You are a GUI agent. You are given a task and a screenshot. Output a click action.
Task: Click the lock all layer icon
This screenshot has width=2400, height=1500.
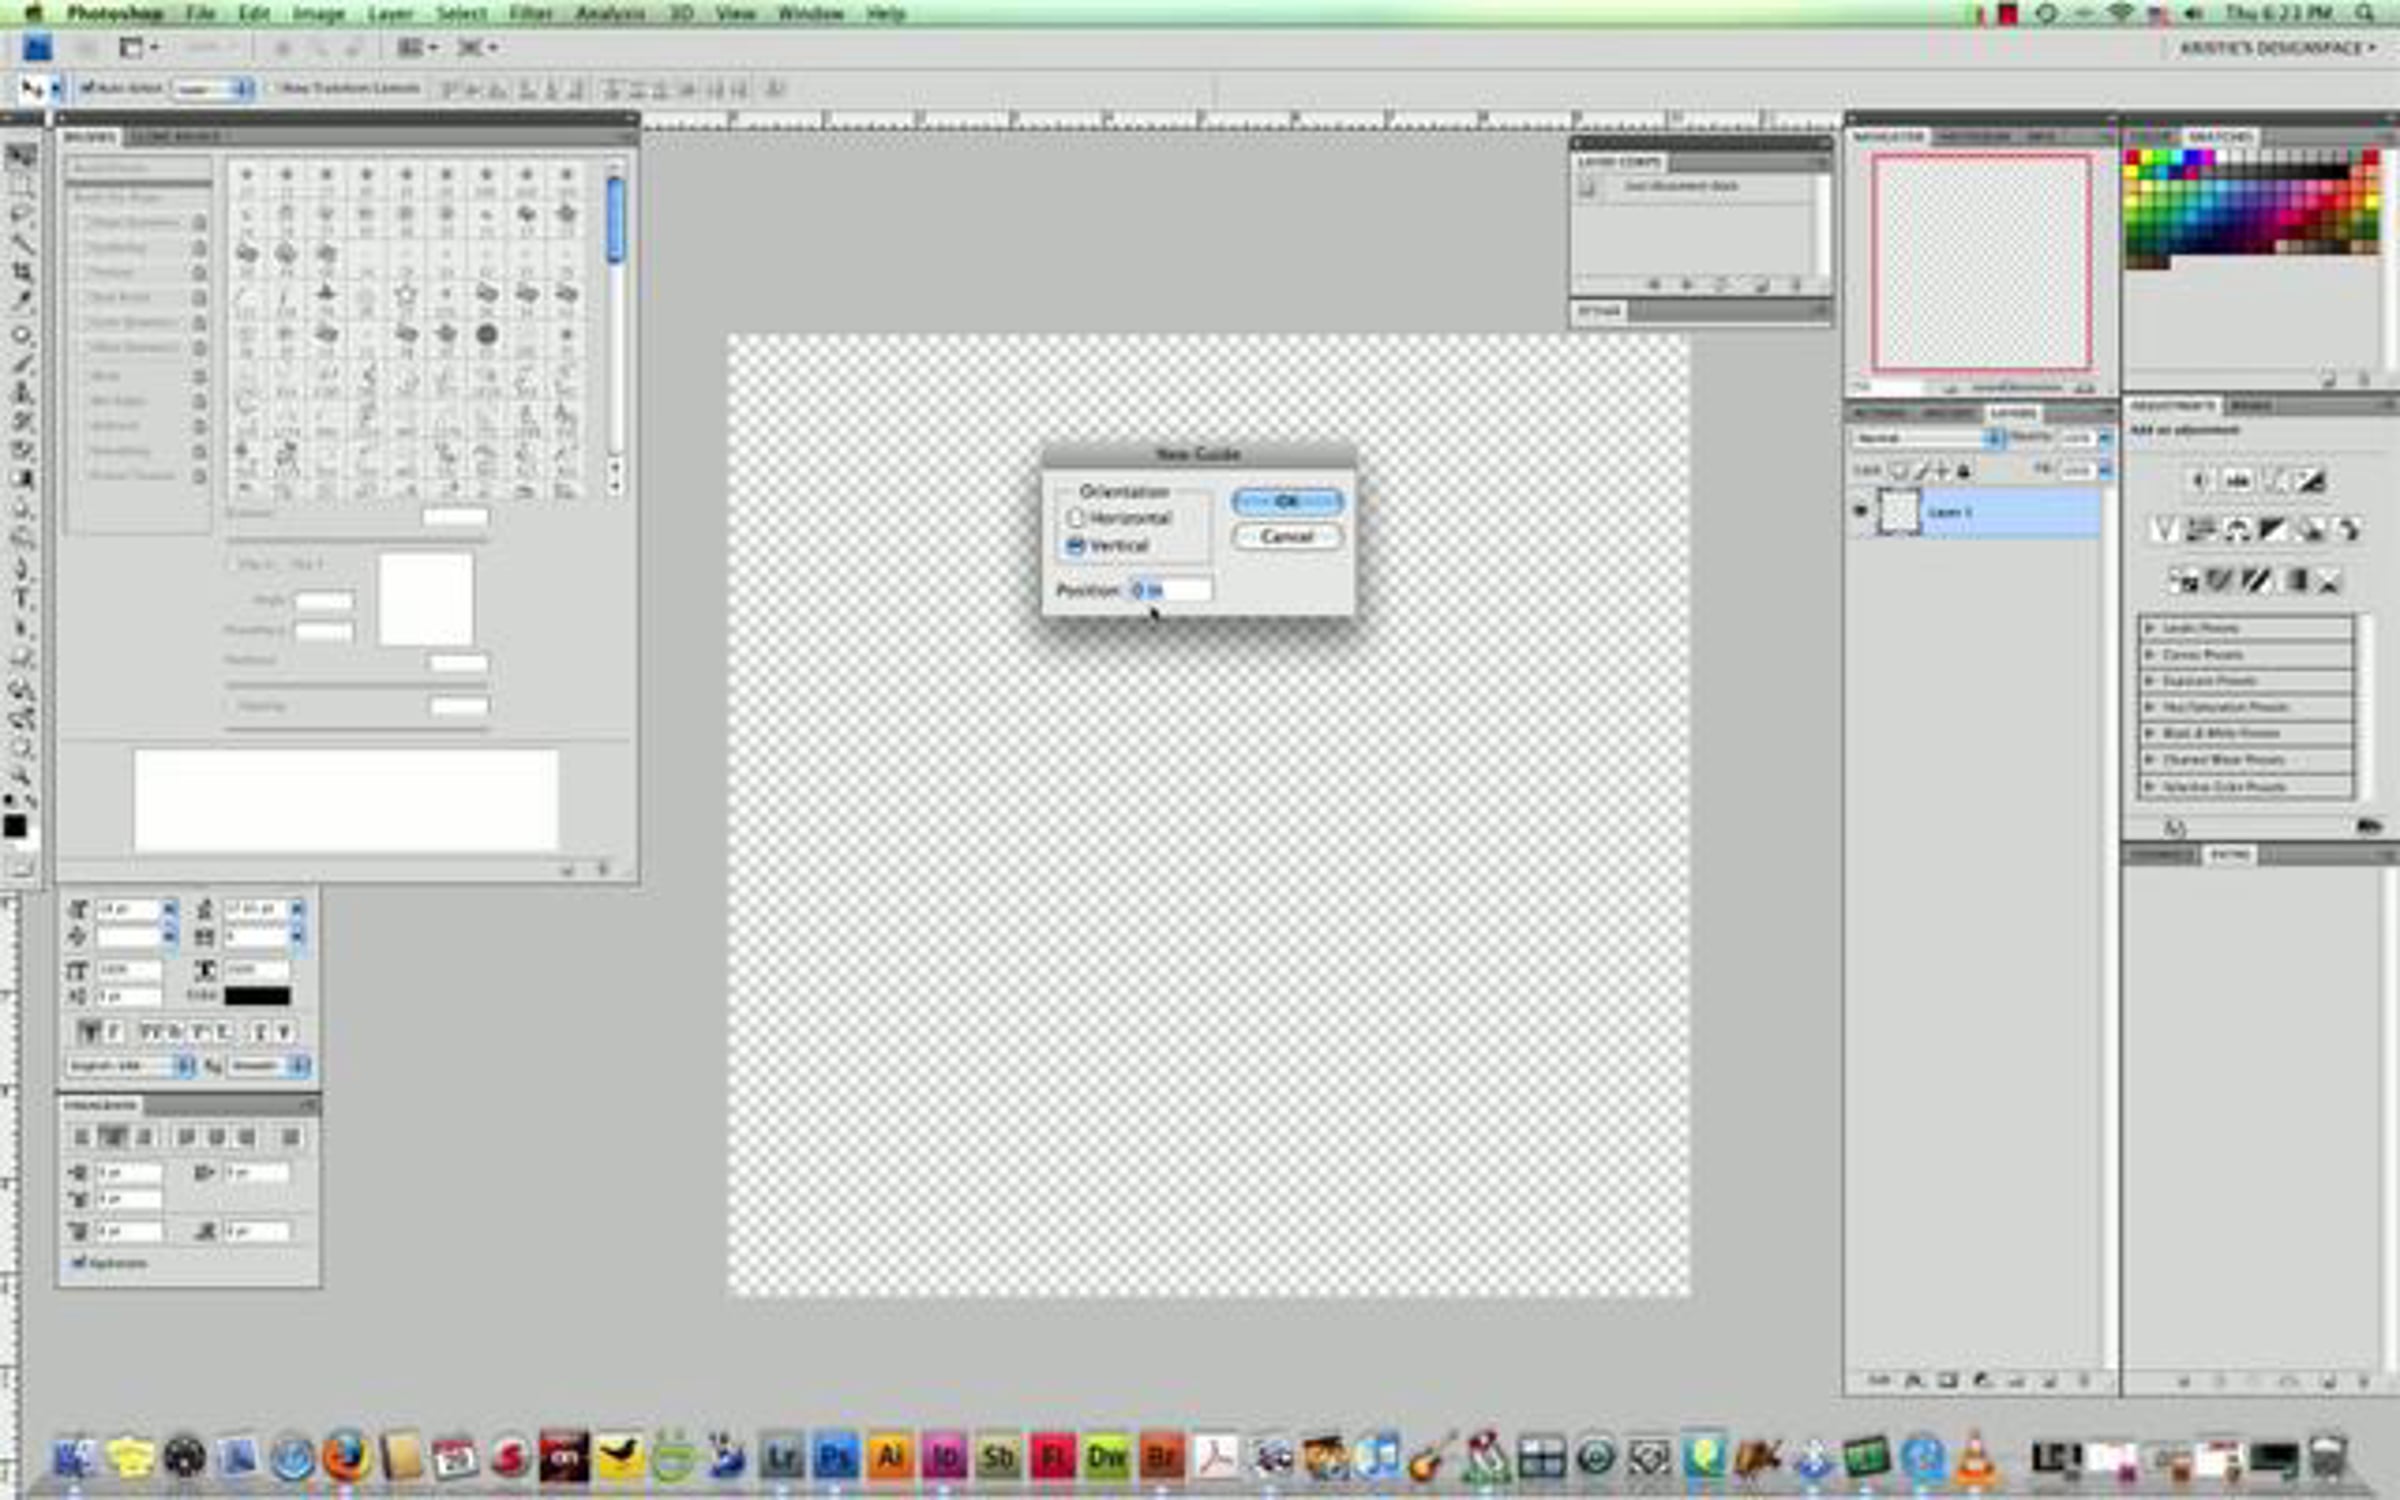pos(1963,470)
